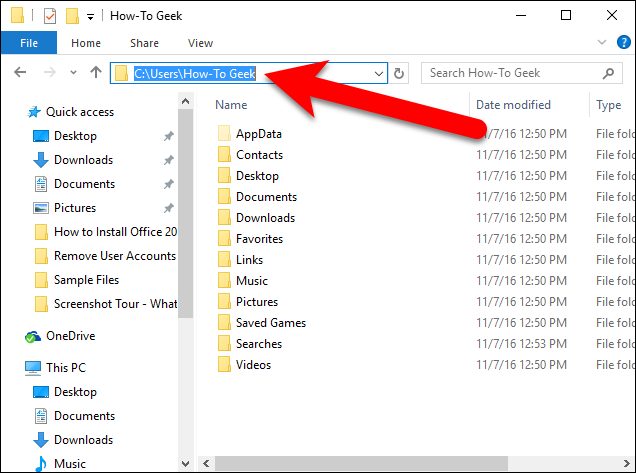
Task: Click the pin icon next to Pictures
Action: [169, 208]
